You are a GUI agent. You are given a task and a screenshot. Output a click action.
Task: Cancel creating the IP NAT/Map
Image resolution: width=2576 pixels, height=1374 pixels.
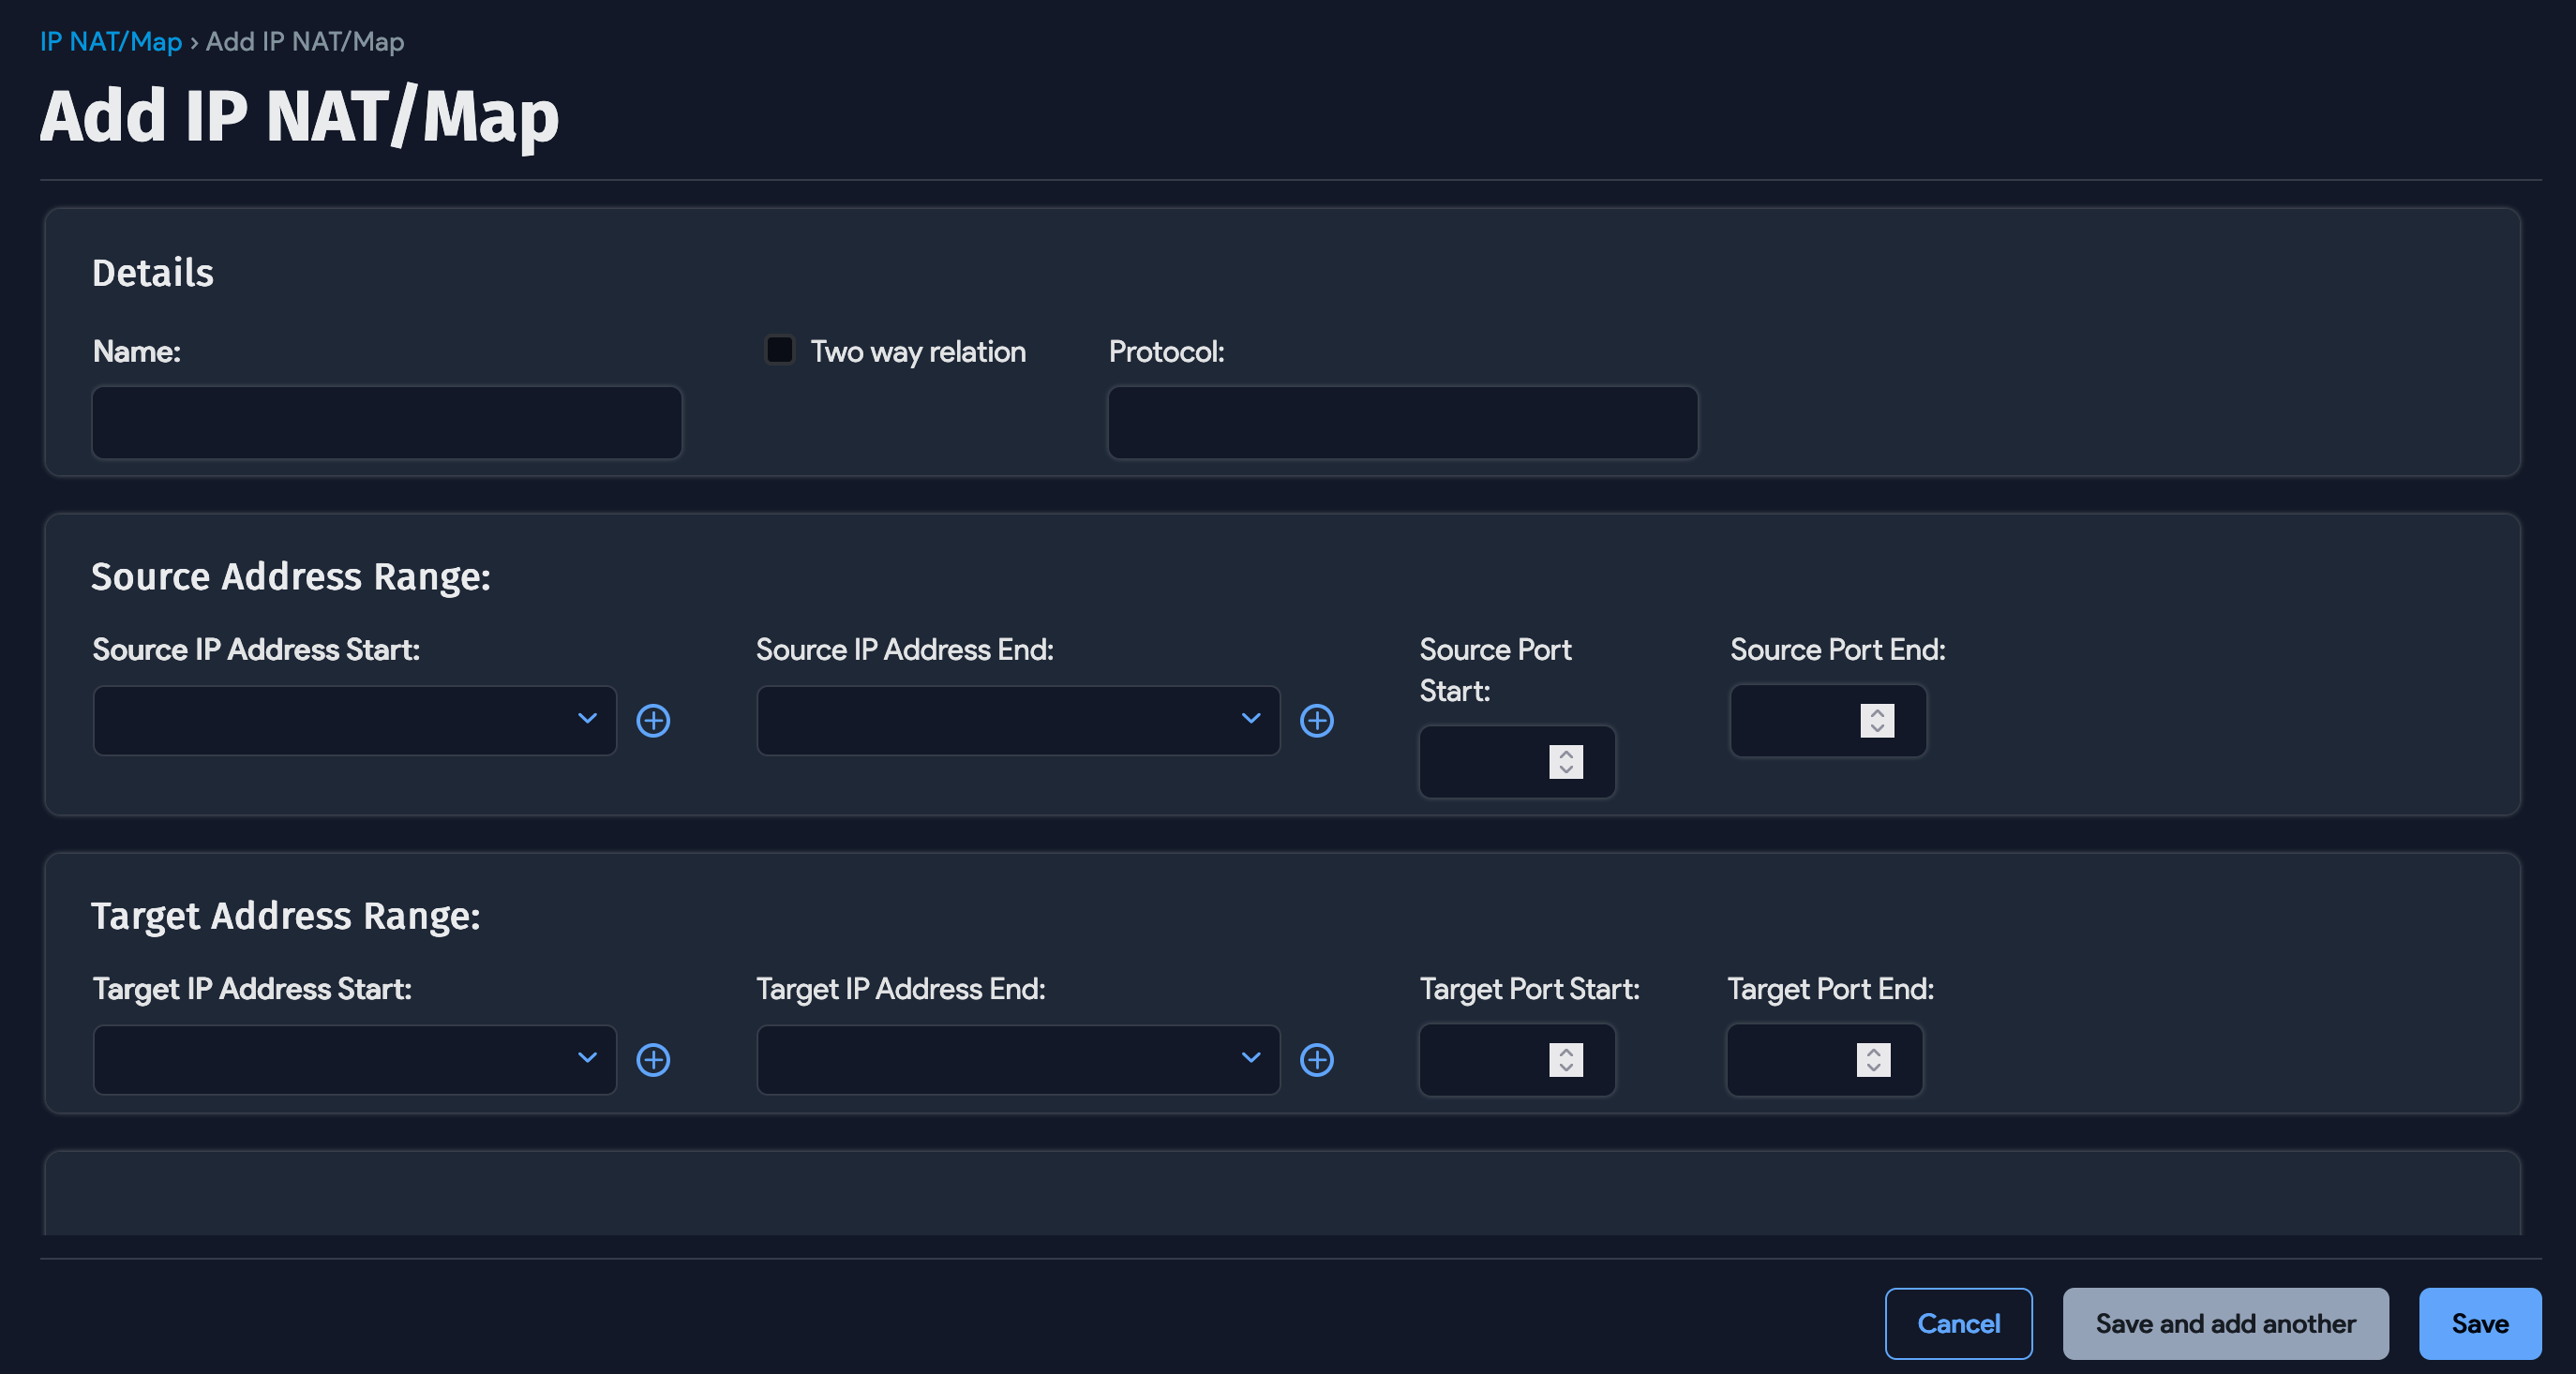point(1958,1324)
